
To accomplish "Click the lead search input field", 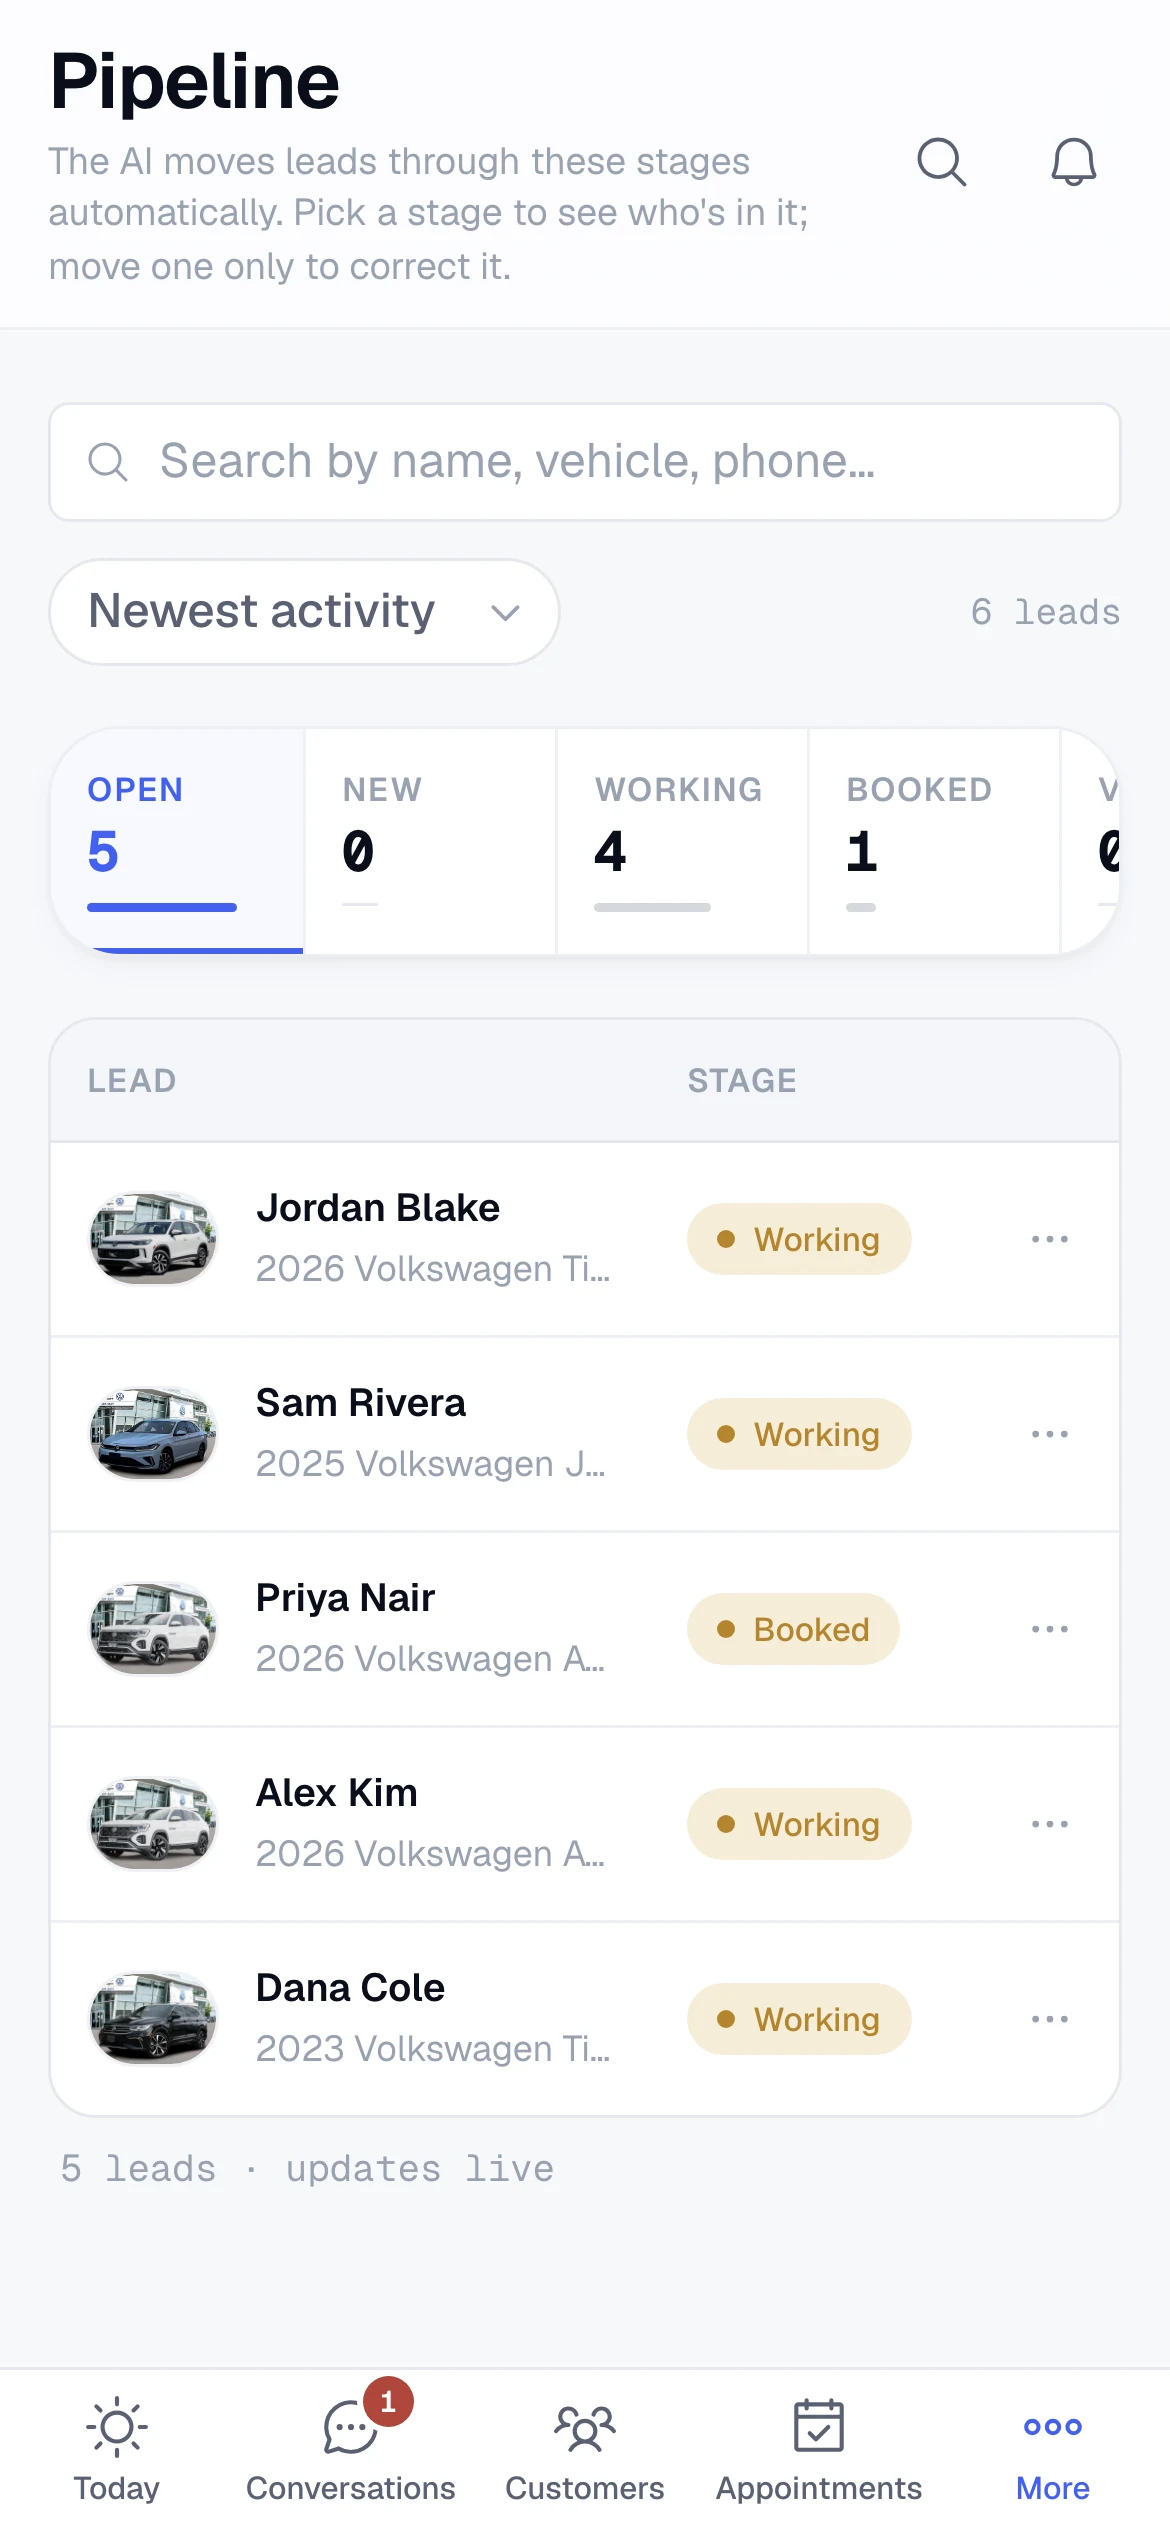I will click(x=585, y=462).
